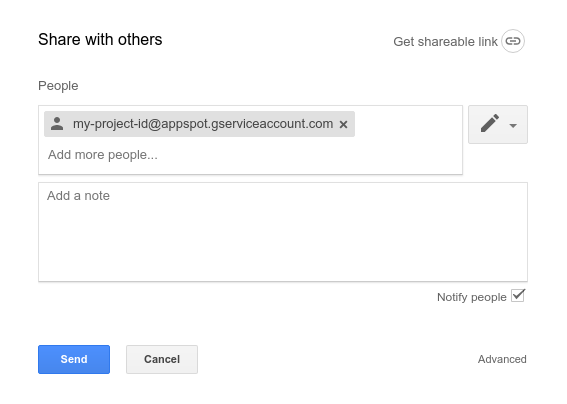Click the pencil edit-permission icon

tap(490, 123)
